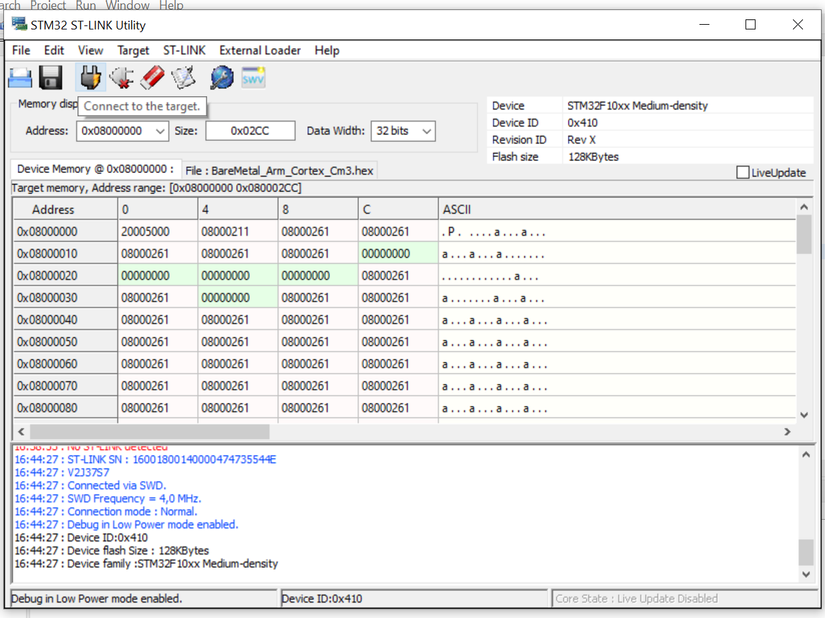Click the Device flash Size : 128KBytes log line
The height and width of the screenshot is (618, 825).
pos(112,551)
